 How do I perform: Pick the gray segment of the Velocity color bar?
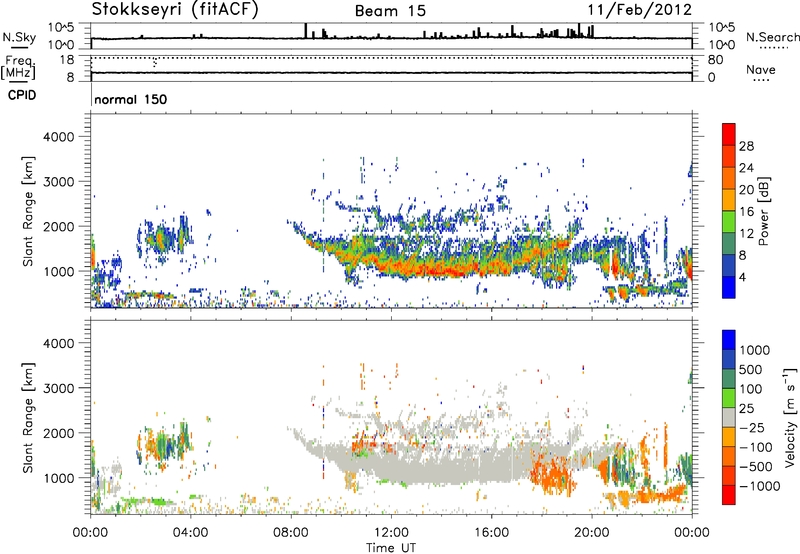729,417
